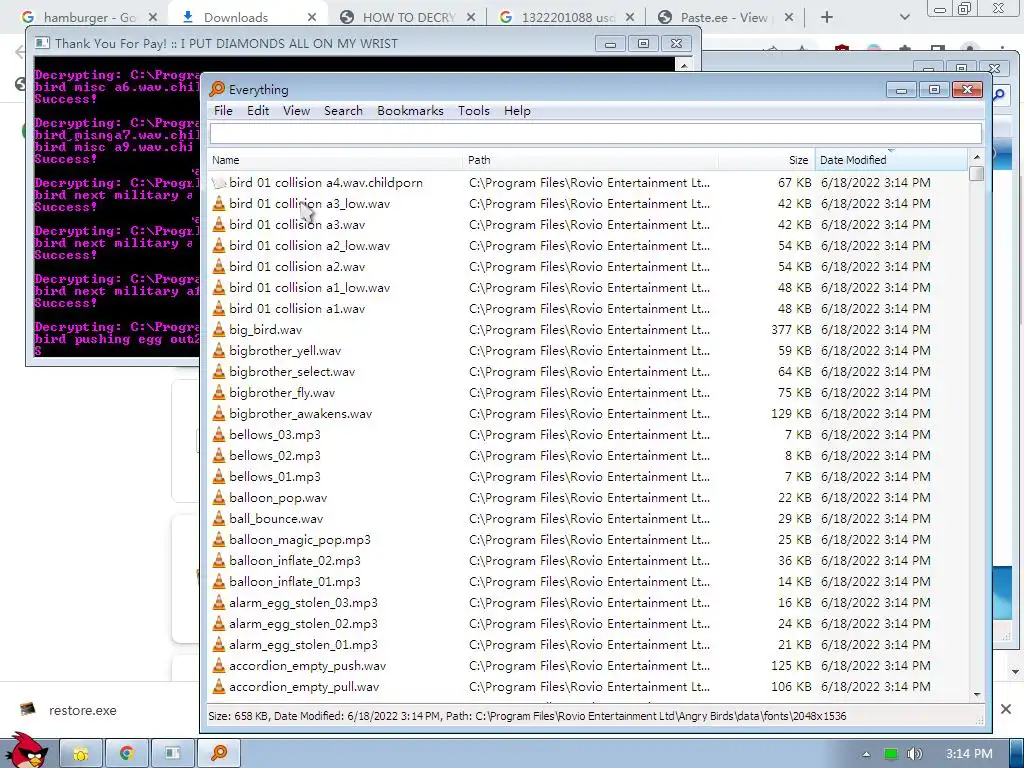Click VLC icon of bellows_03.mp3
This screenshot has height=768, width=1024.
219,434
